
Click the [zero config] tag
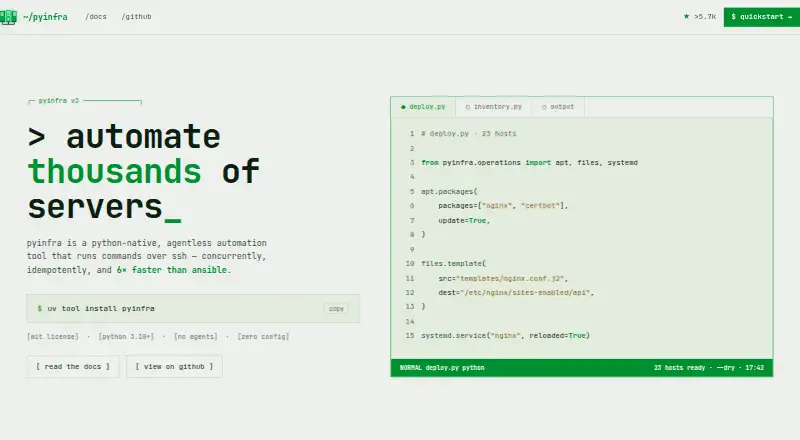coord(263,336)
